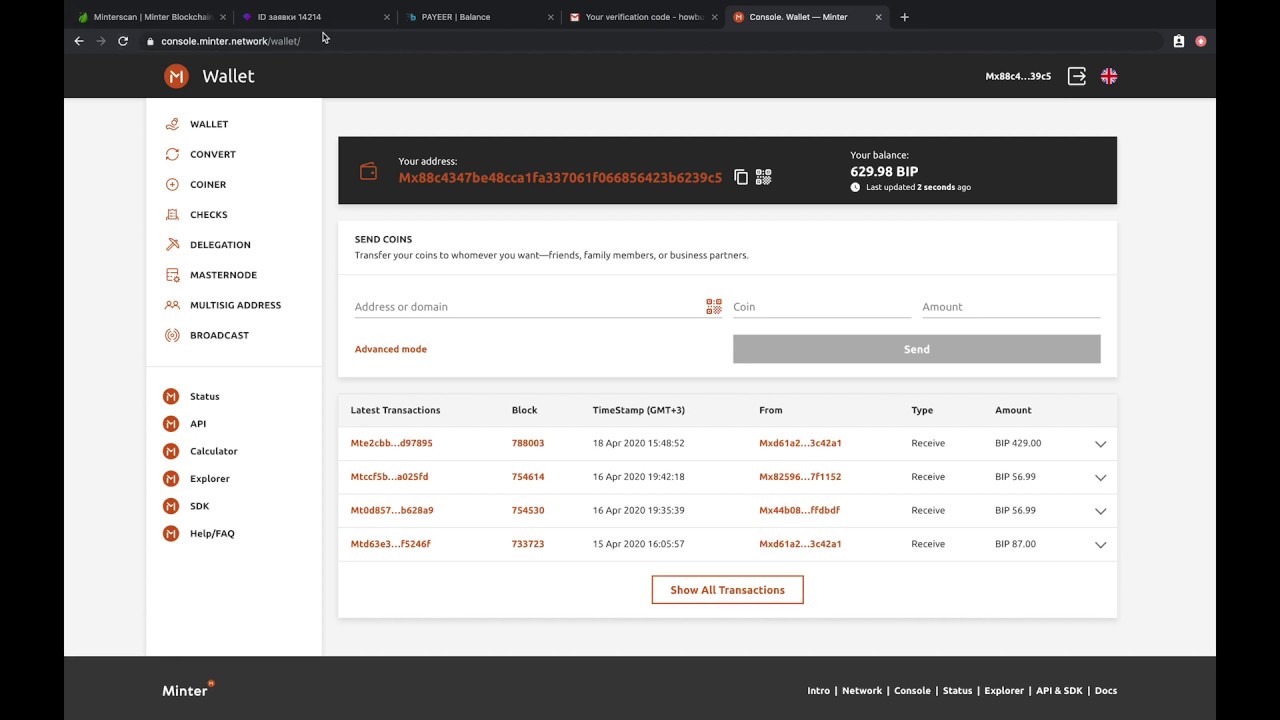
Task: Open block 754614 link
Action: point(528,477)
